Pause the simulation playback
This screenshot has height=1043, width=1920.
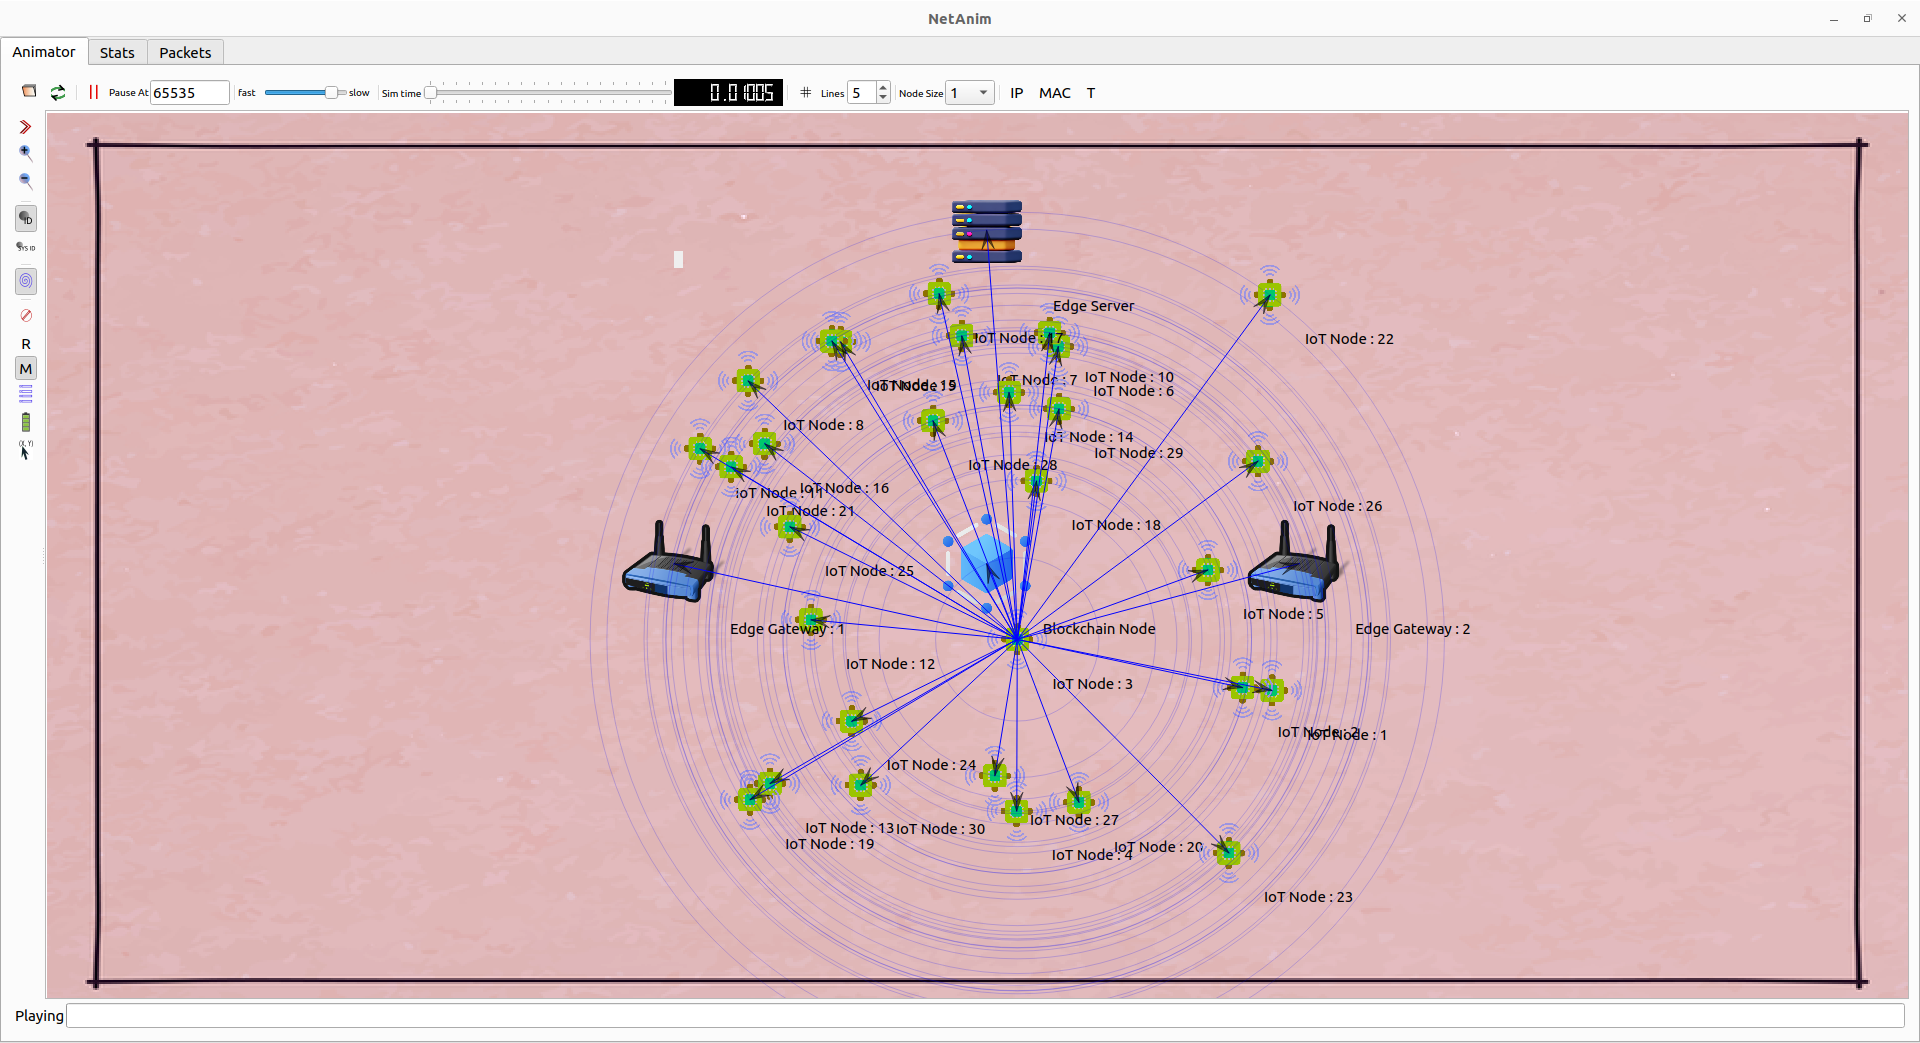tap(93, 92)
